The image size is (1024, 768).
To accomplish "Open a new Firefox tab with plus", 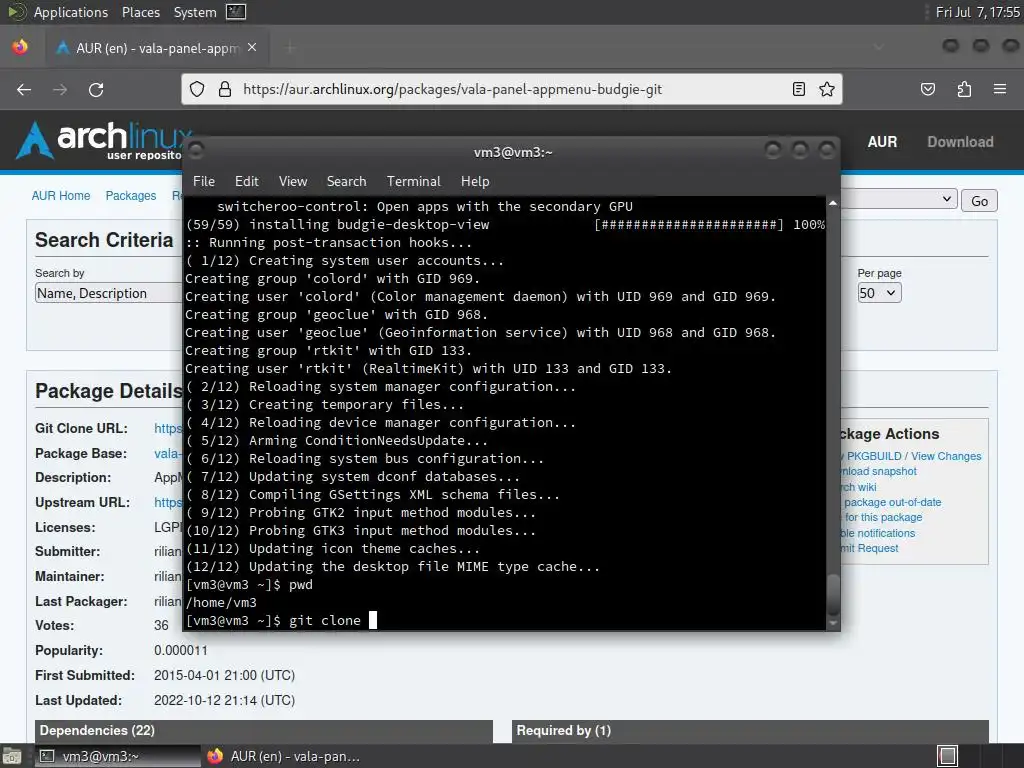I will click(290, 47).
